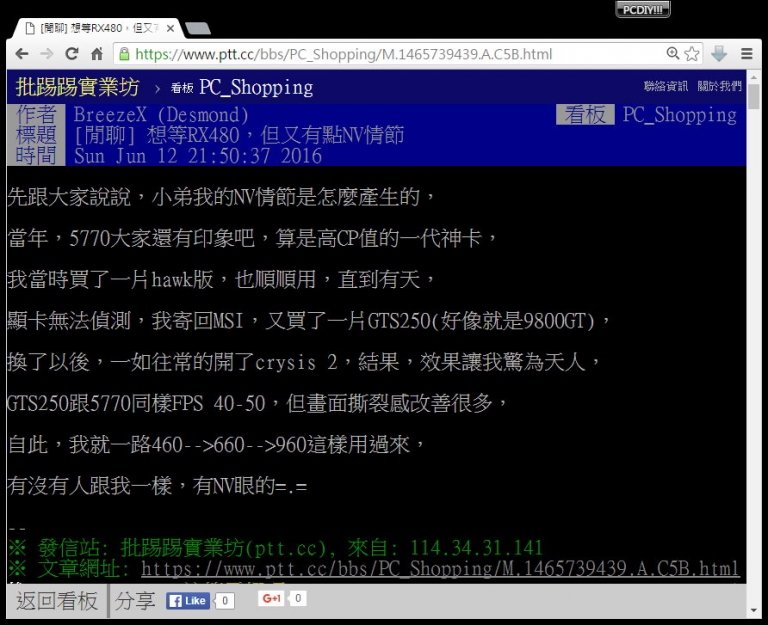This screenshot has height=625, width=768.
Task: Click the vertical scrollbar thumb
Action: click(x=754, y=96)
